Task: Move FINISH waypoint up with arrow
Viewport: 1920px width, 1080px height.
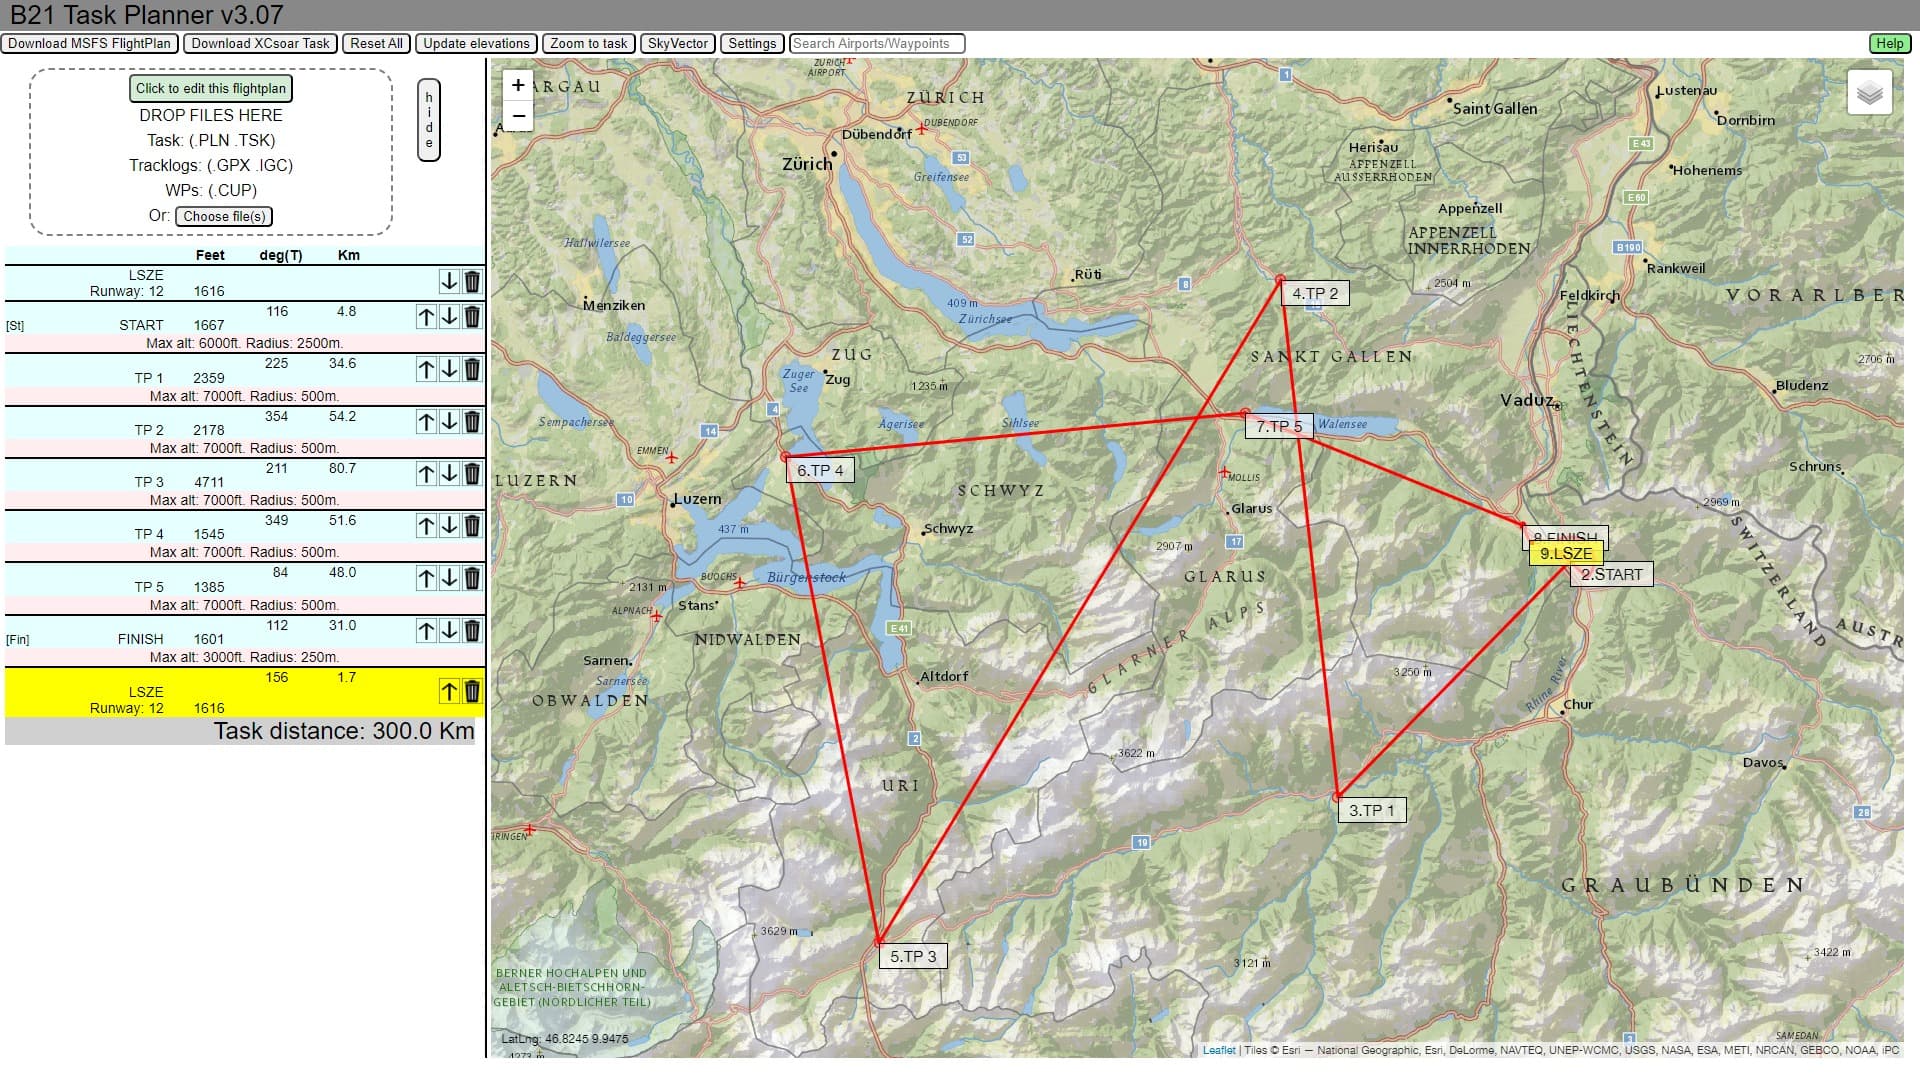Action: pos(426,631)
